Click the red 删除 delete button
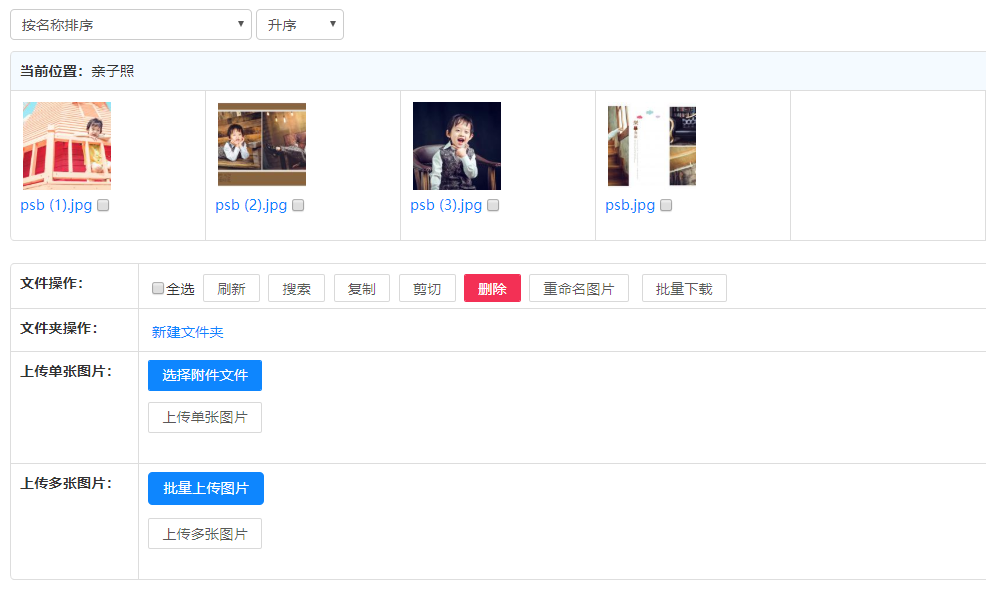 click(x=492, y=289)
